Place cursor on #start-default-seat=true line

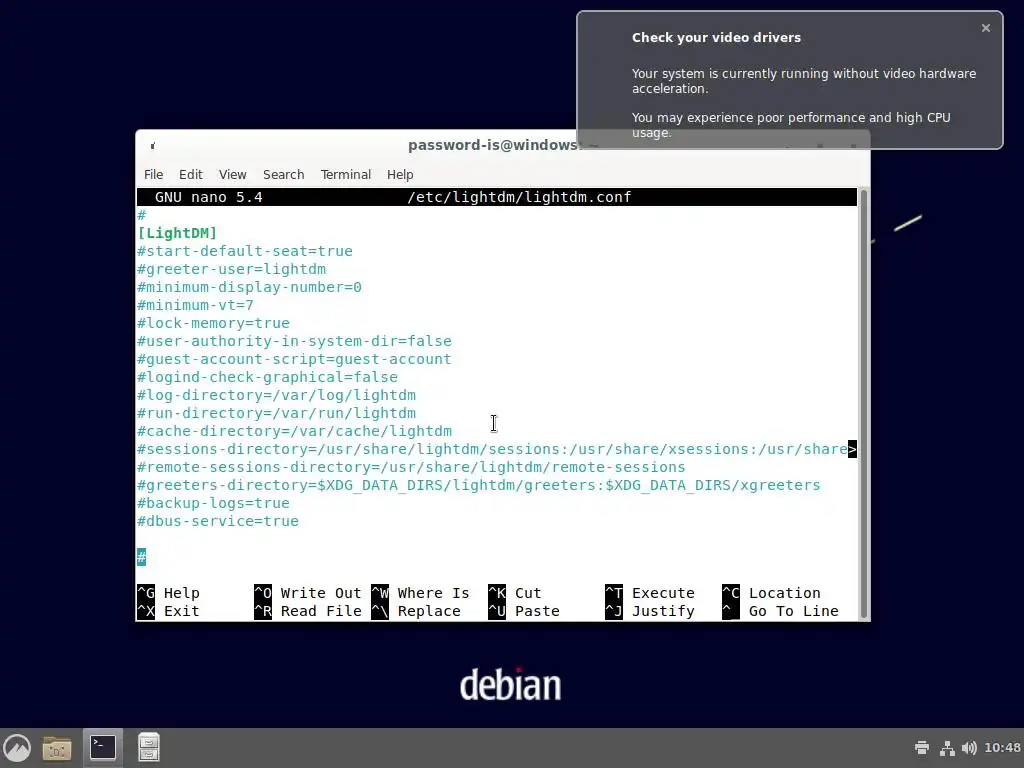click(245, 251)
